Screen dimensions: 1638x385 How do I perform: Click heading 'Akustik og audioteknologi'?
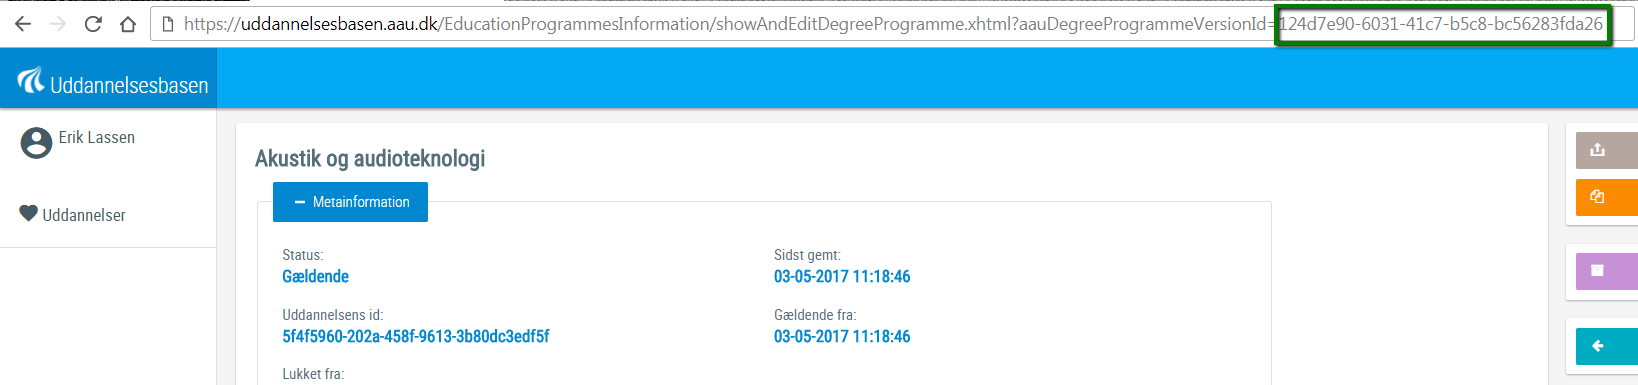pos(370,158)
